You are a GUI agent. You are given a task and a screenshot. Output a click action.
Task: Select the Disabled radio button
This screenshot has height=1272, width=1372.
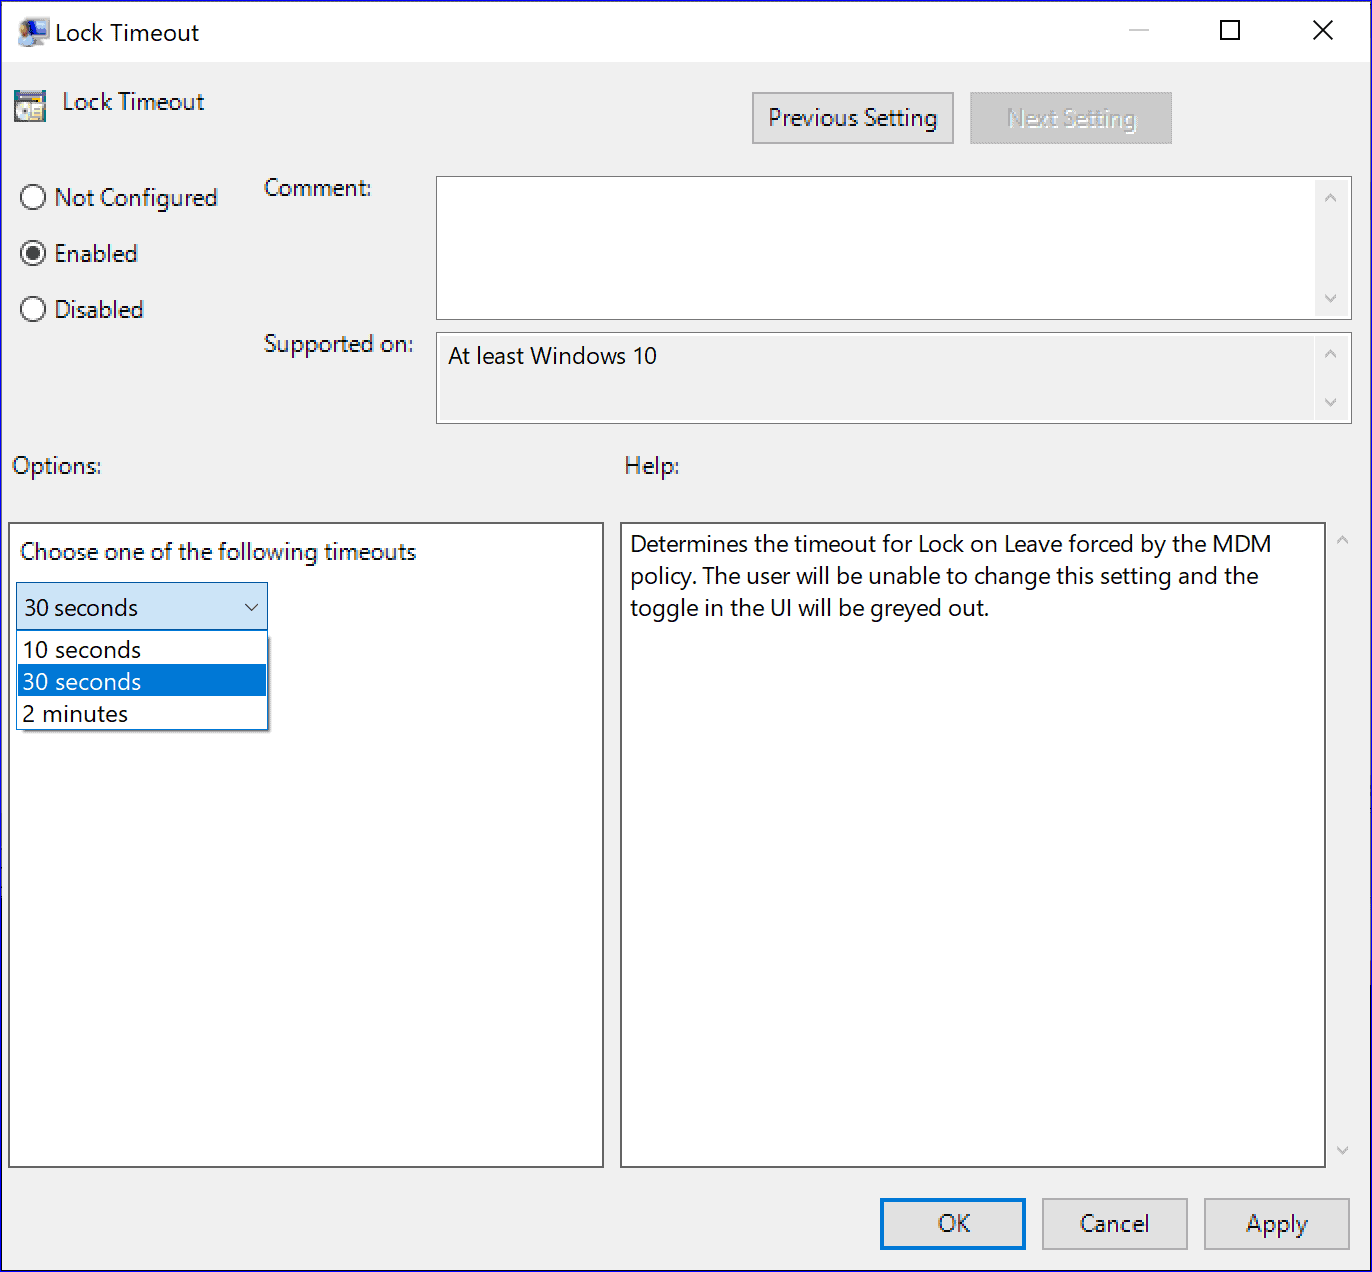[x=82, y=310]
